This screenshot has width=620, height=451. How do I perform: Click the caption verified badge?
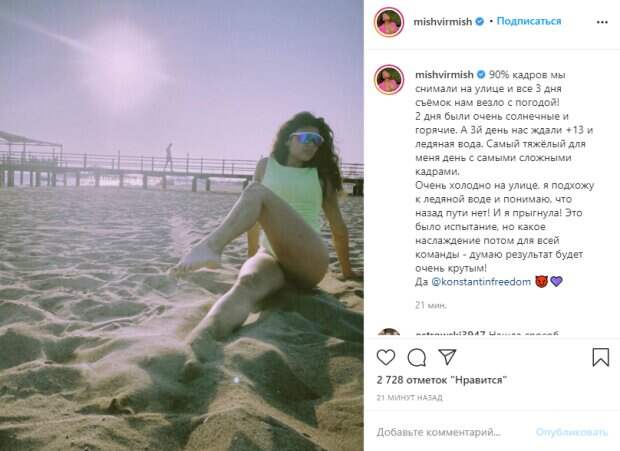[x=481, y=74]
